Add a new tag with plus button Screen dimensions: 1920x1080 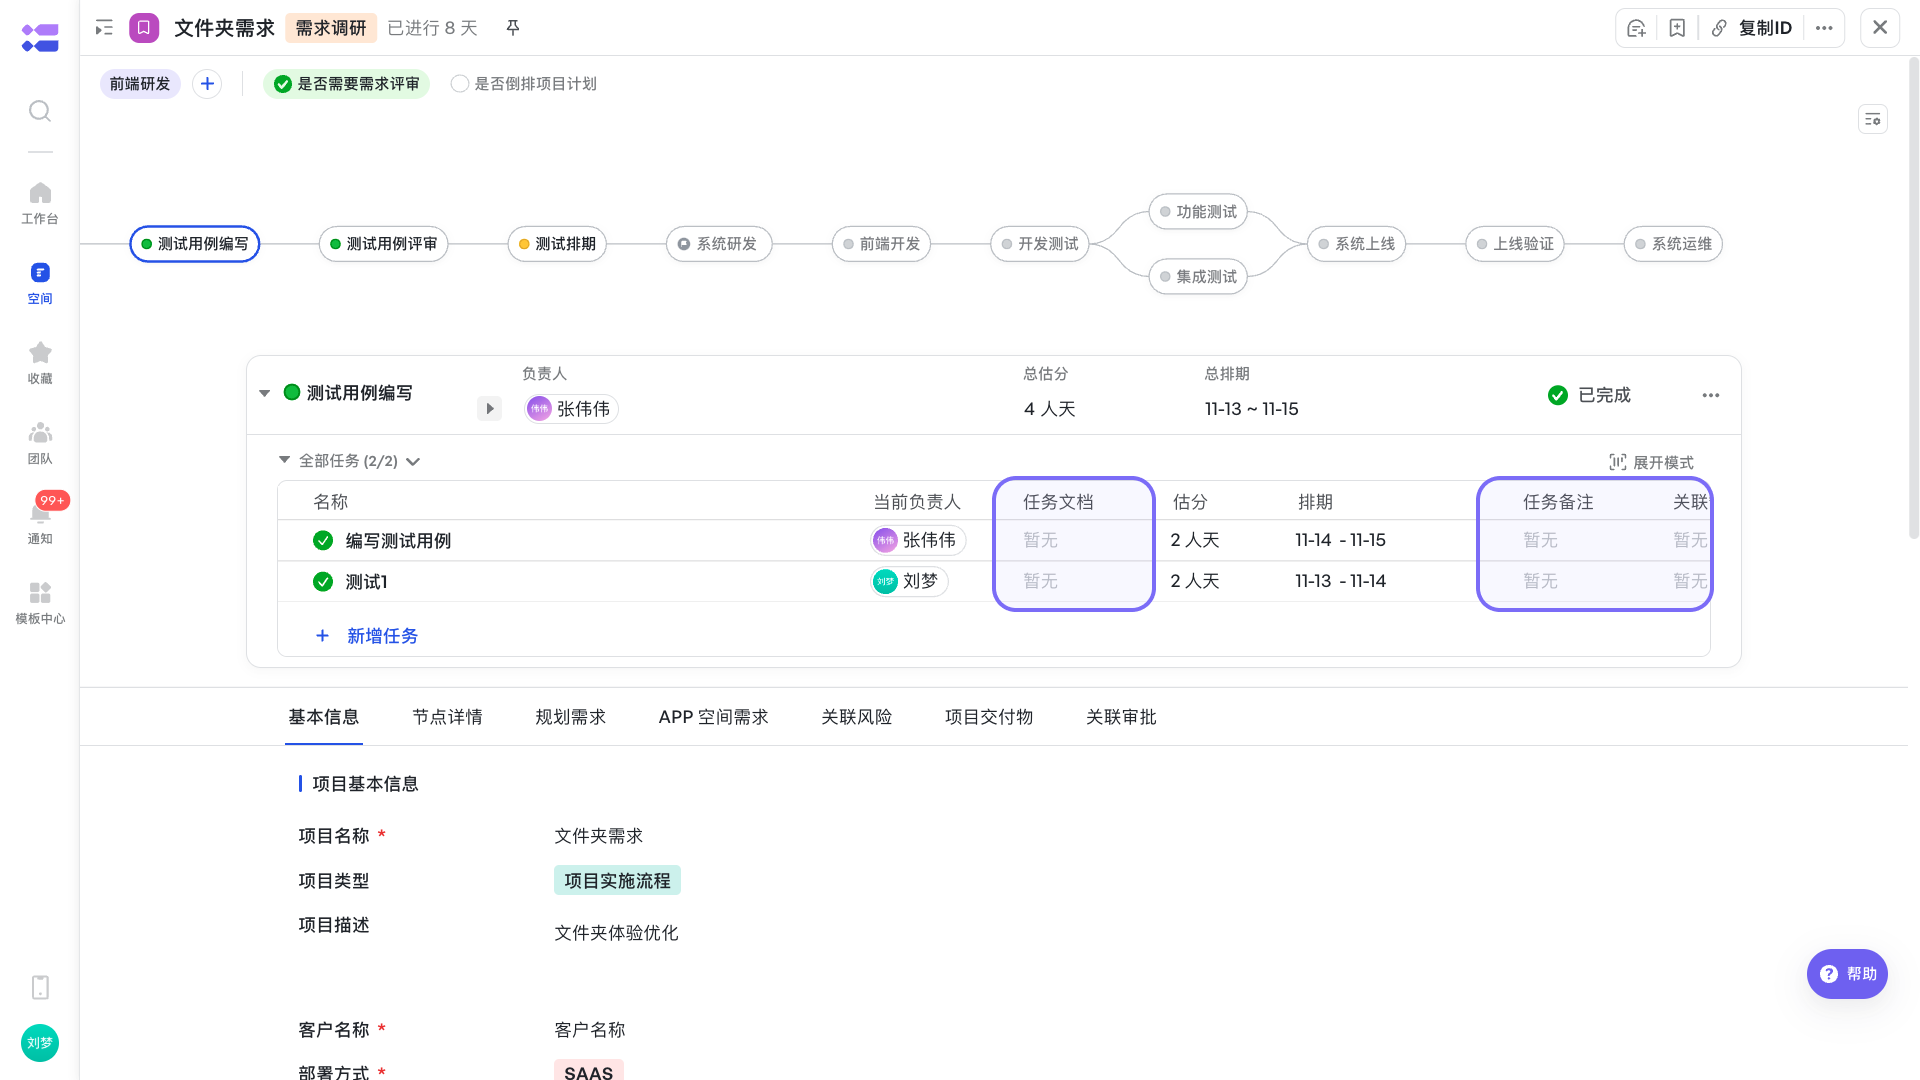pos(207,84)
